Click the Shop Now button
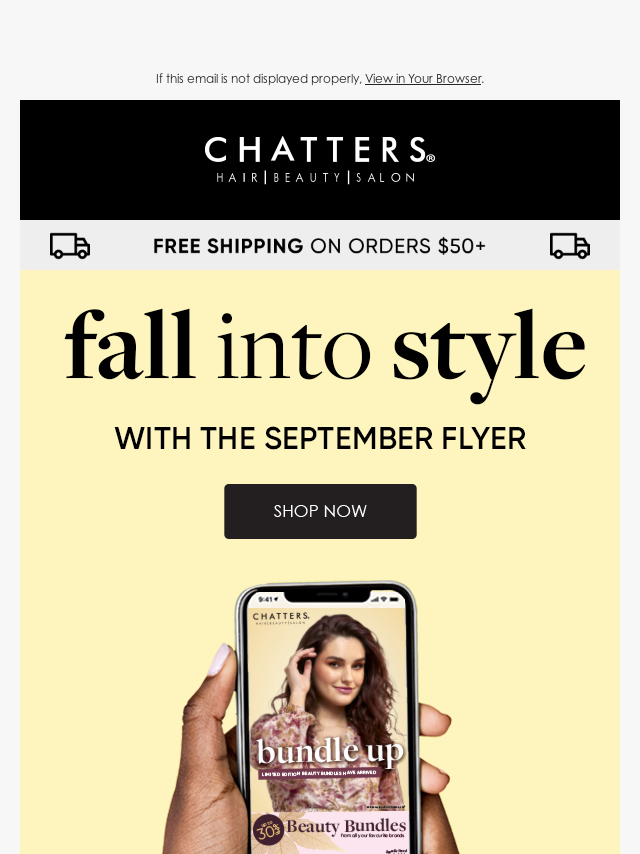640x854 pixels. (x=320, y=511)
